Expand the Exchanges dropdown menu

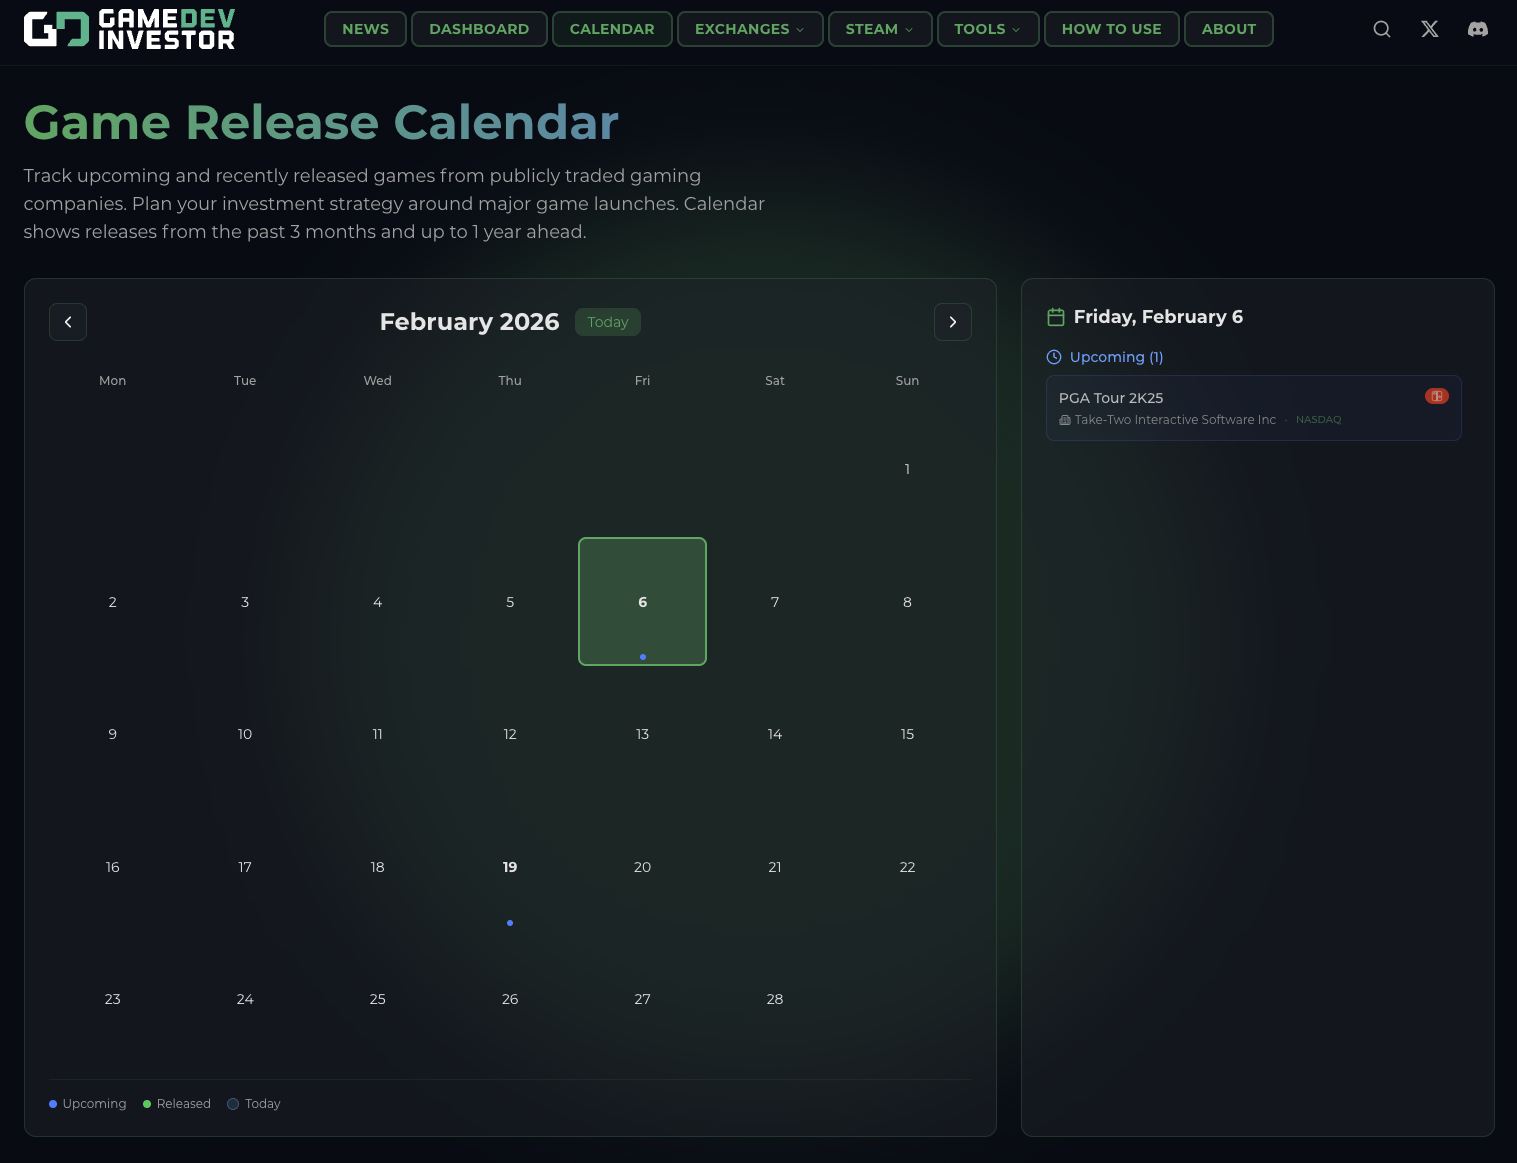tap(750, 29)
